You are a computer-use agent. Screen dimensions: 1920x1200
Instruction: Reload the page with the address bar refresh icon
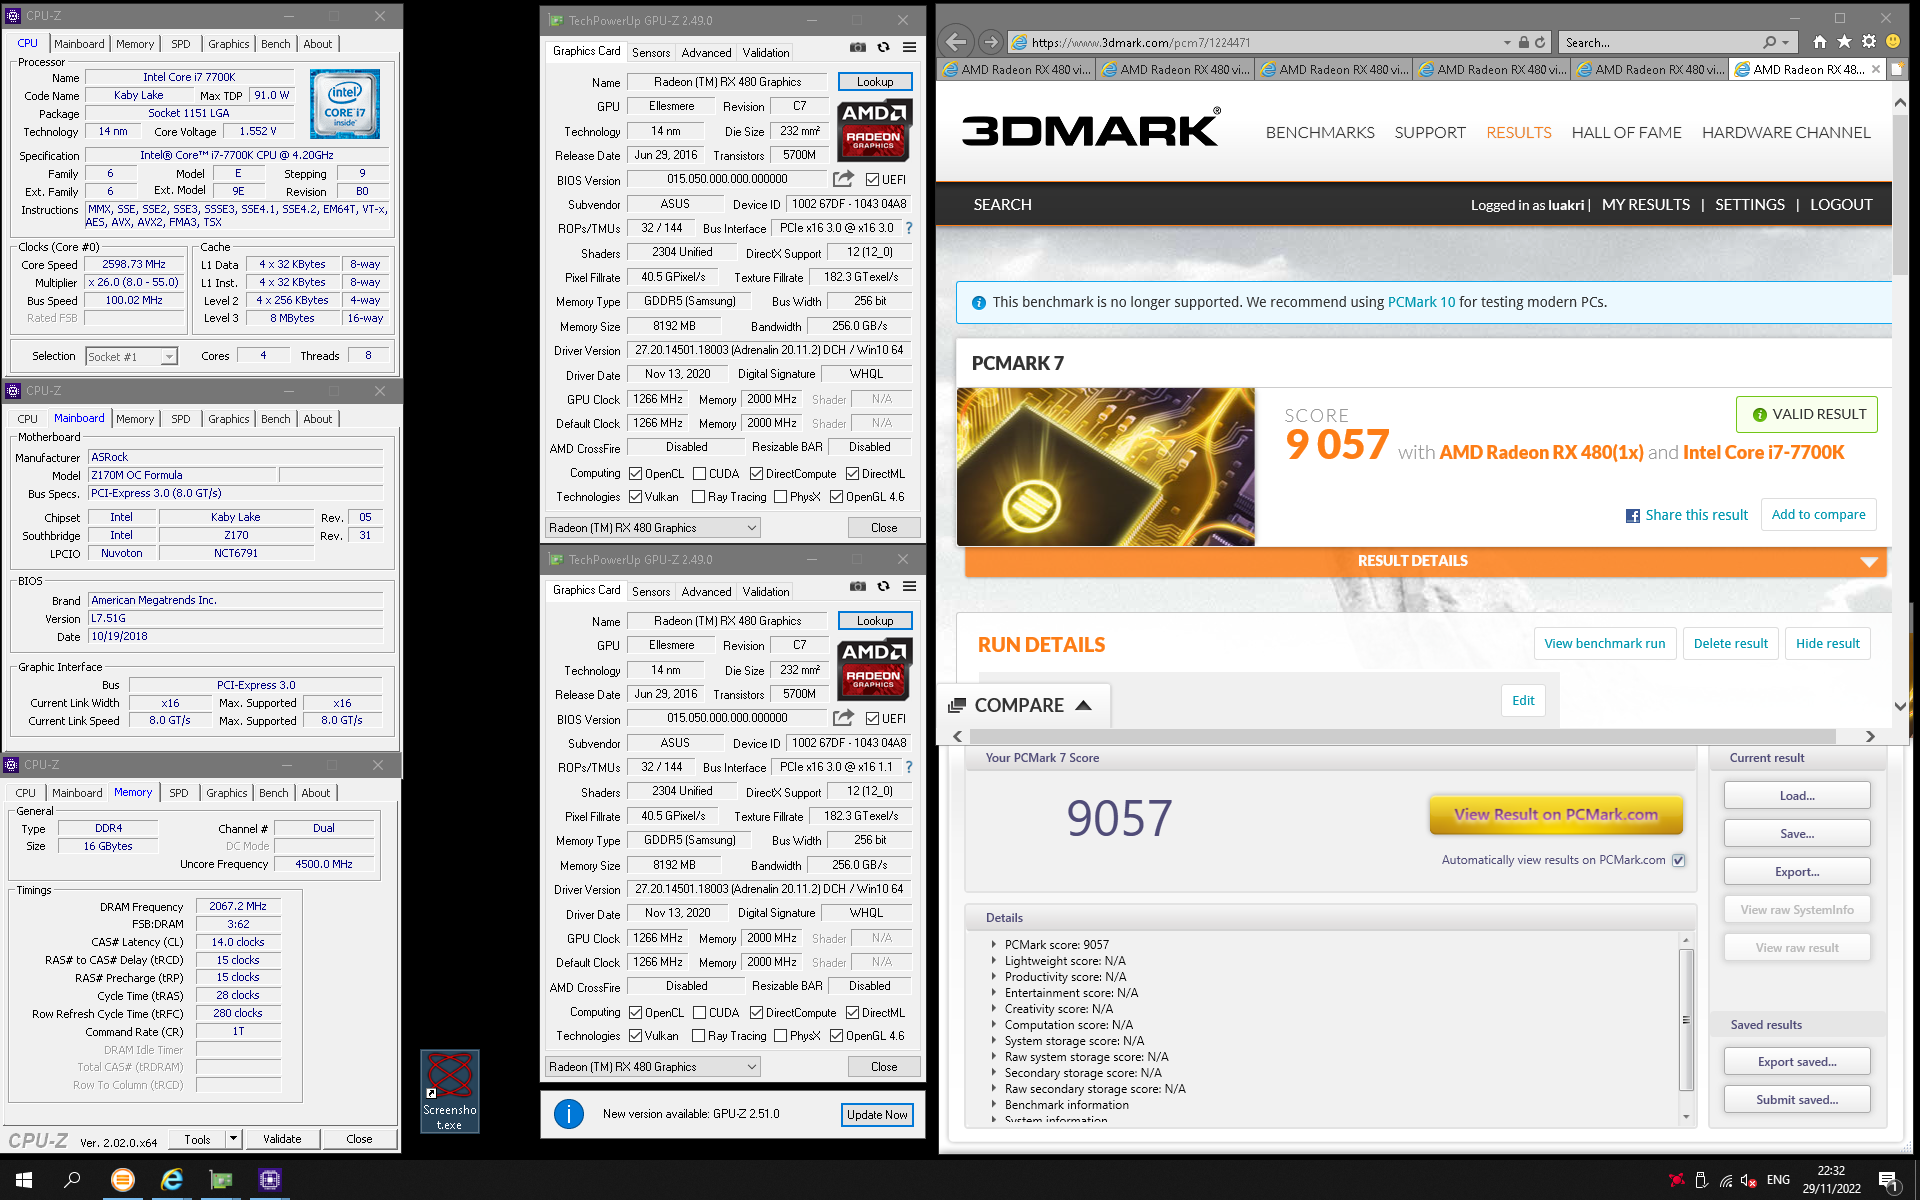[x=1540, y=42]
